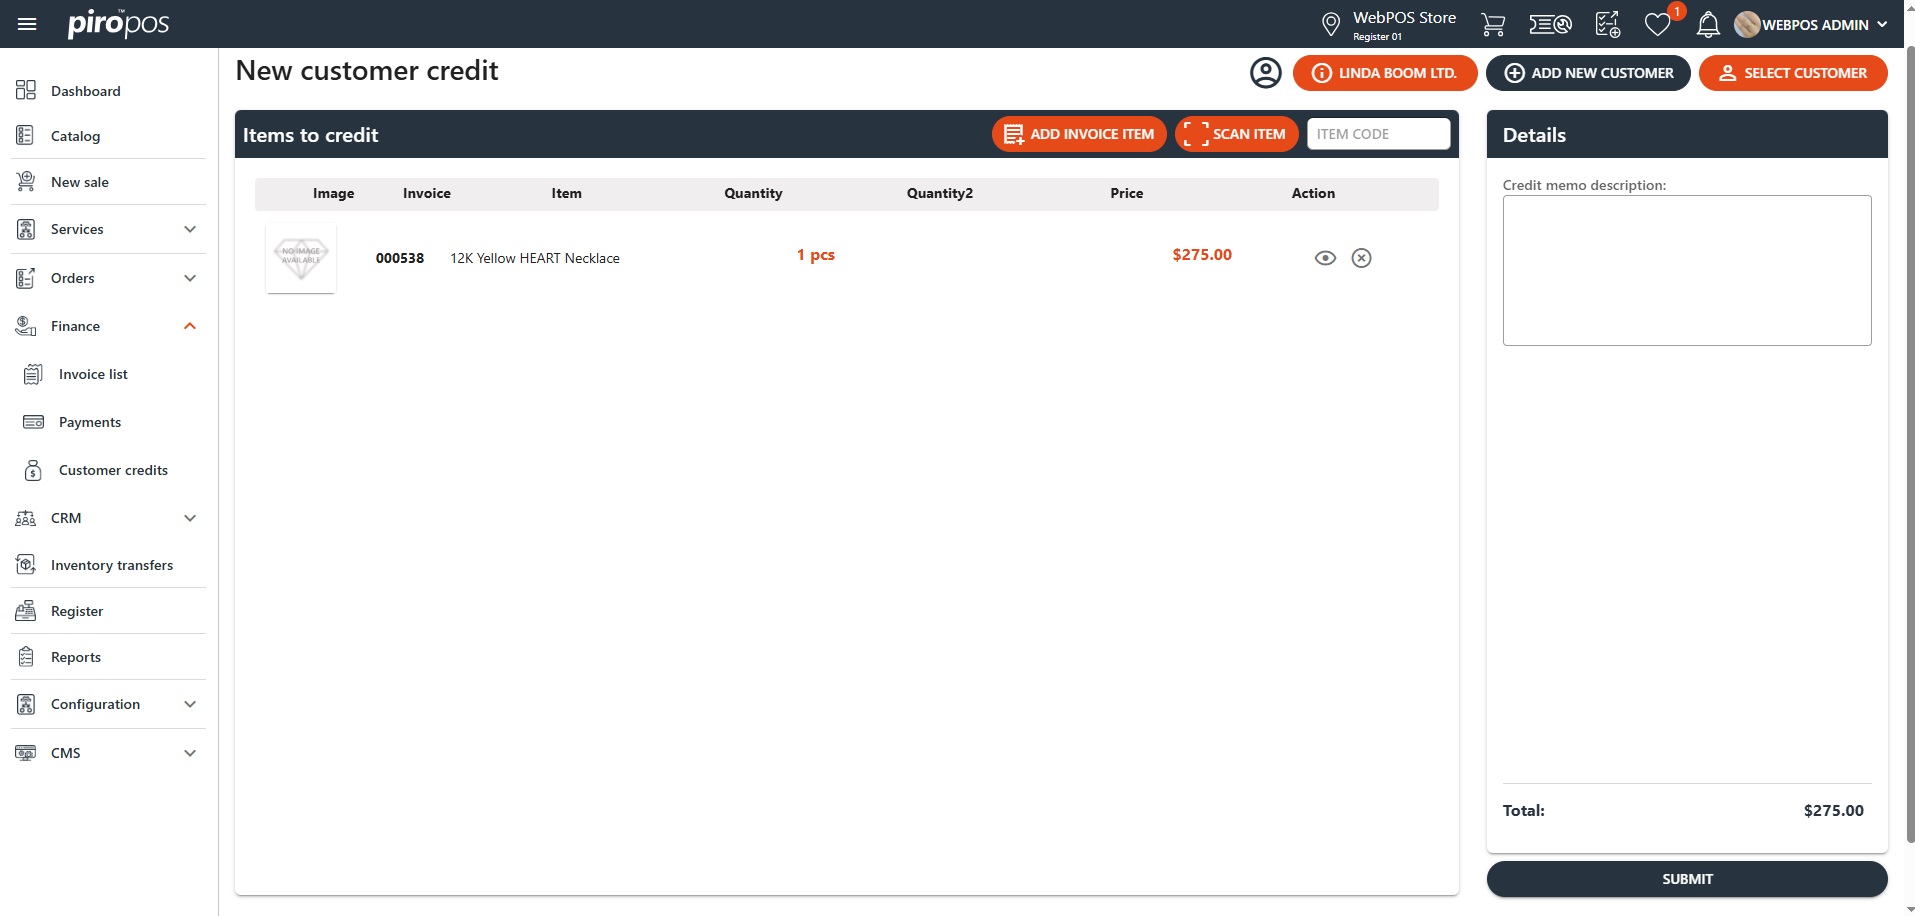Click the ADD INVOICE ITEM button
This screenshot has height=916, width=1915.
coord(1079,134)
